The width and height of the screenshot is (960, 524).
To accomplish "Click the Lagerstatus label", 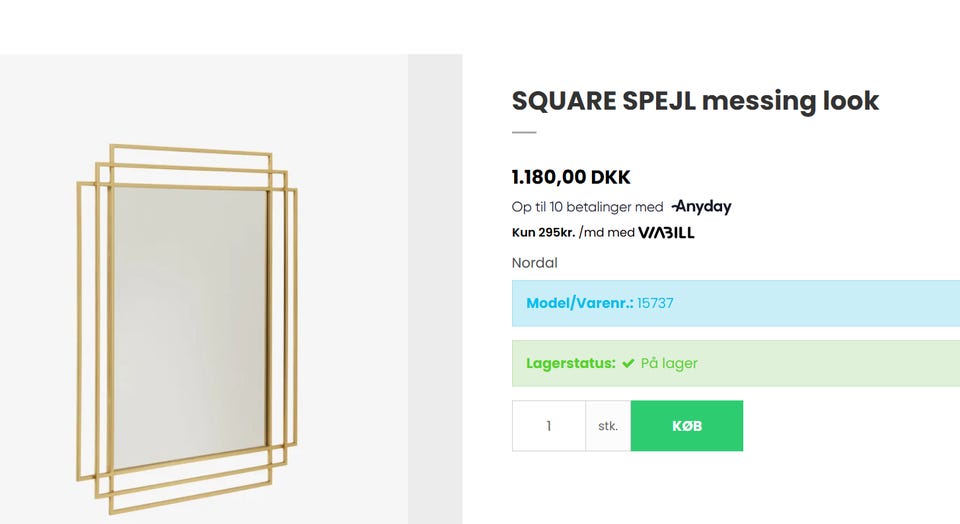I will [570, 363].
